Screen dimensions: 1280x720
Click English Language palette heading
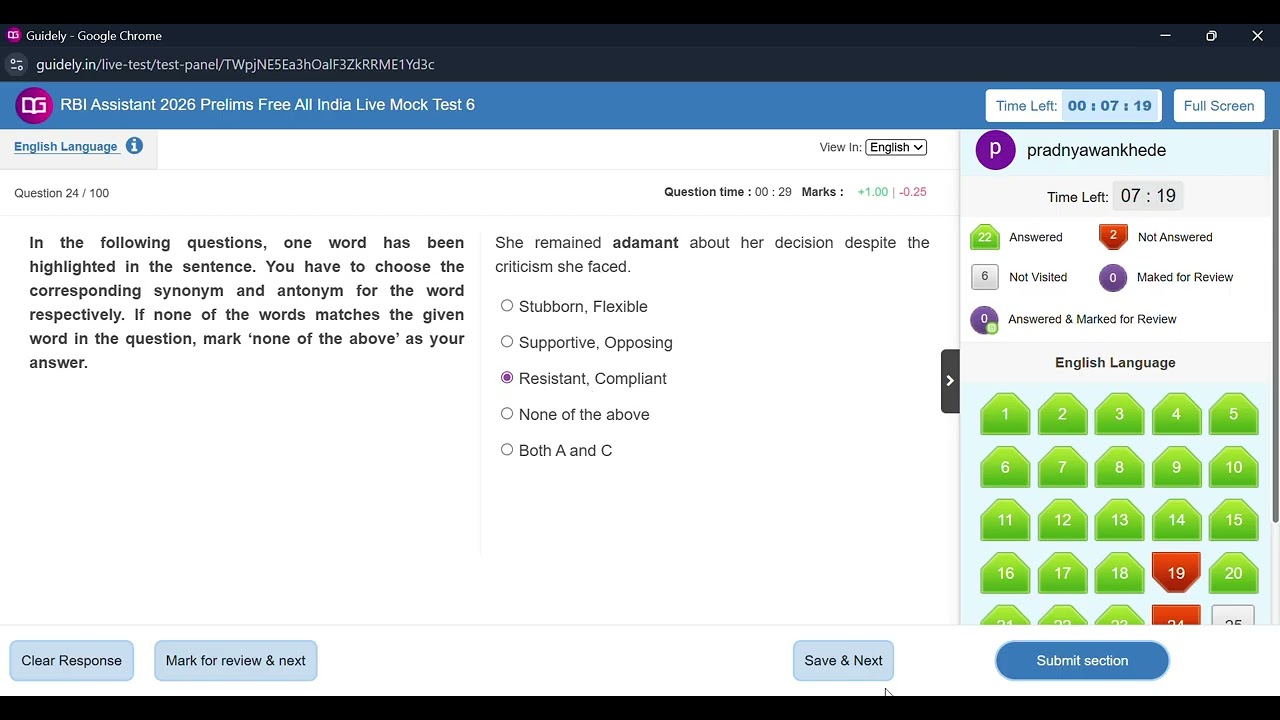click(x=1115, y=363)
